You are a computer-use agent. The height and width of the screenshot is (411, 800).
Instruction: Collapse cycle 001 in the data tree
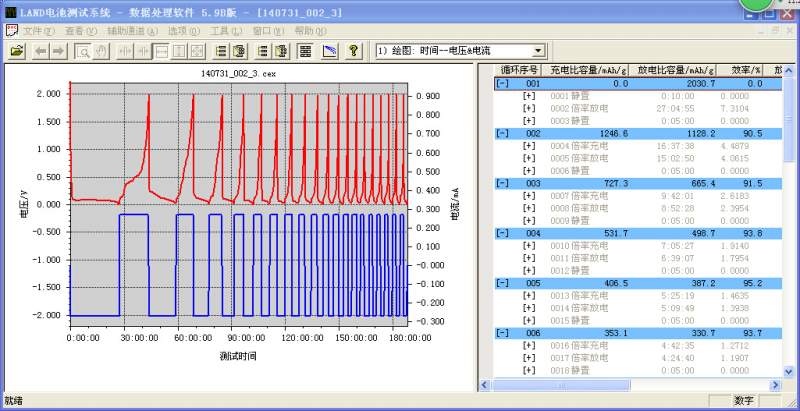[503, 84]
